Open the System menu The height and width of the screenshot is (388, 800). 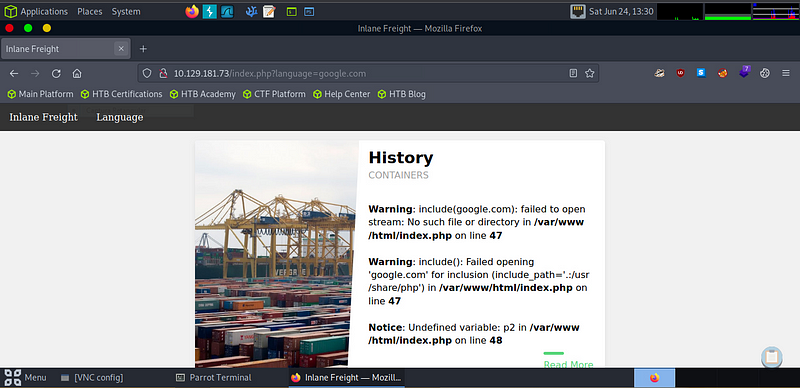(126, 11)
